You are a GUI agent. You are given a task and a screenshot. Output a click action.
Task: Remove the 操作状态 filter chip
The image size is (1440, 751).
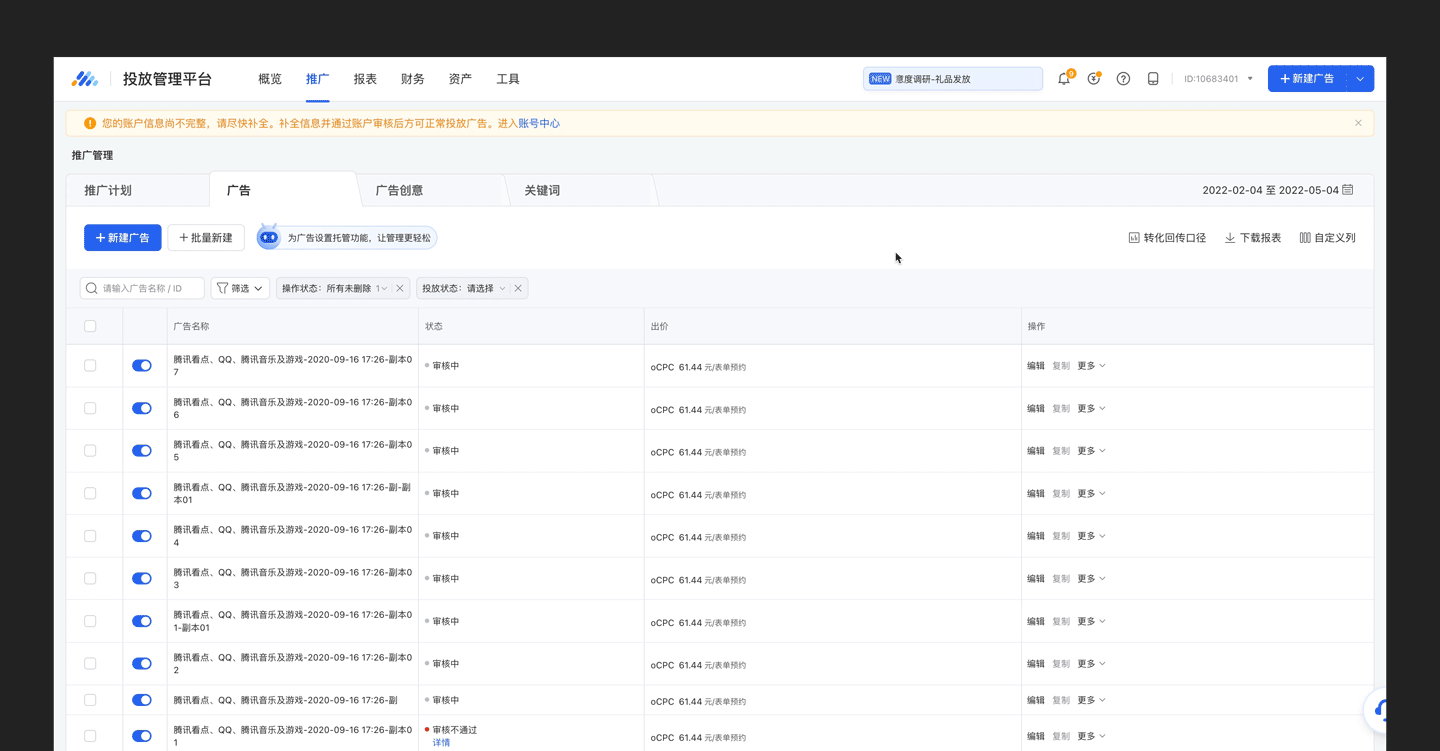[x=400, y=288]
